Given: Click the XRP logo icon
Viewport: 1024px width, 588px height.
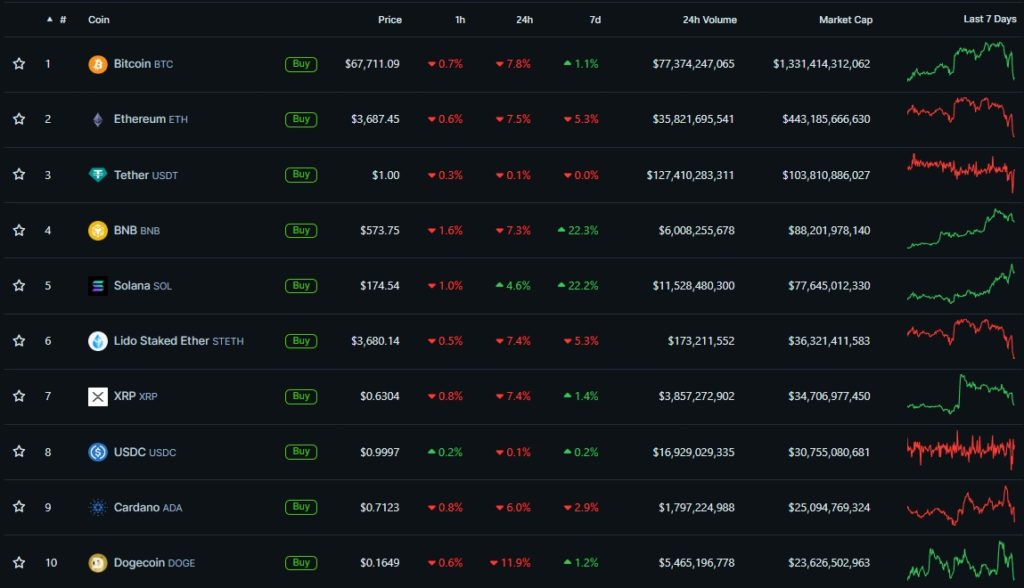Looking at the screenshot, I should 97,396.
